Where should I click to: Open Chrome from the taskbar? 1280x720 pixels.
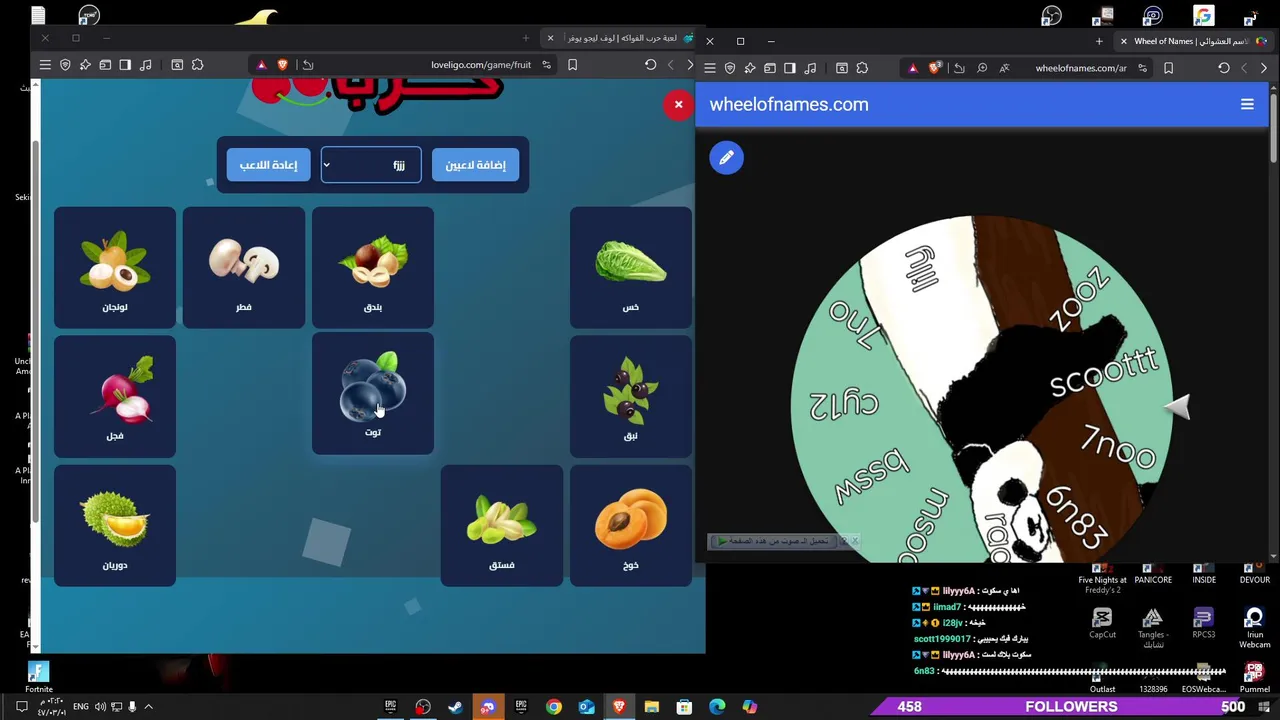[x=553, y=707]
